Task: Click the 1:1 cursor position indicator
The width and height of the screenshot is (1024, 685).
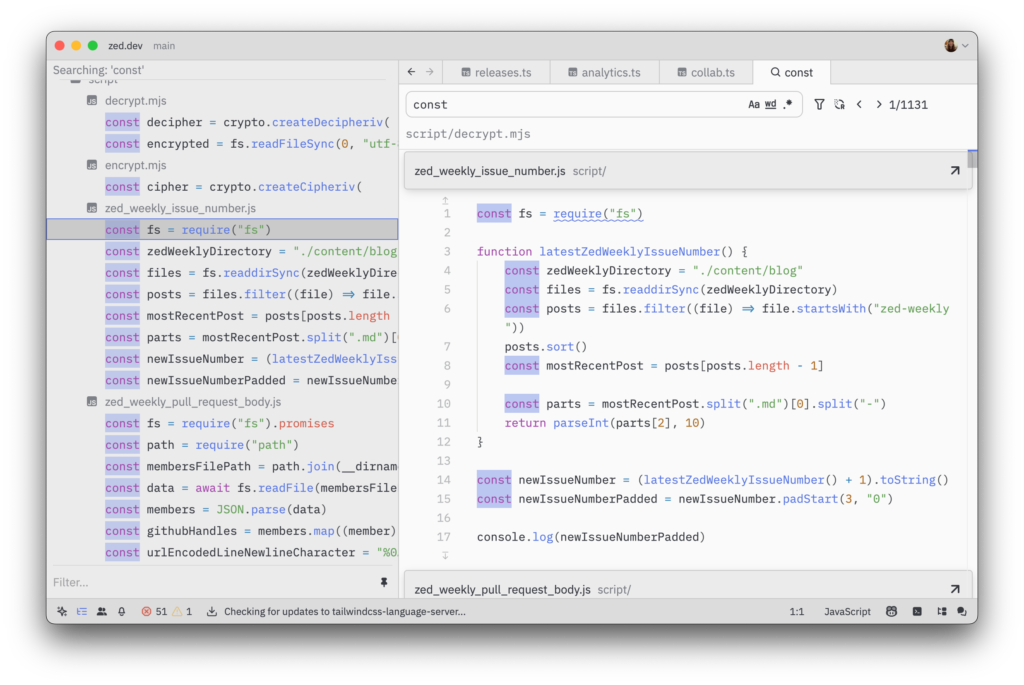Action: [797, 612]
